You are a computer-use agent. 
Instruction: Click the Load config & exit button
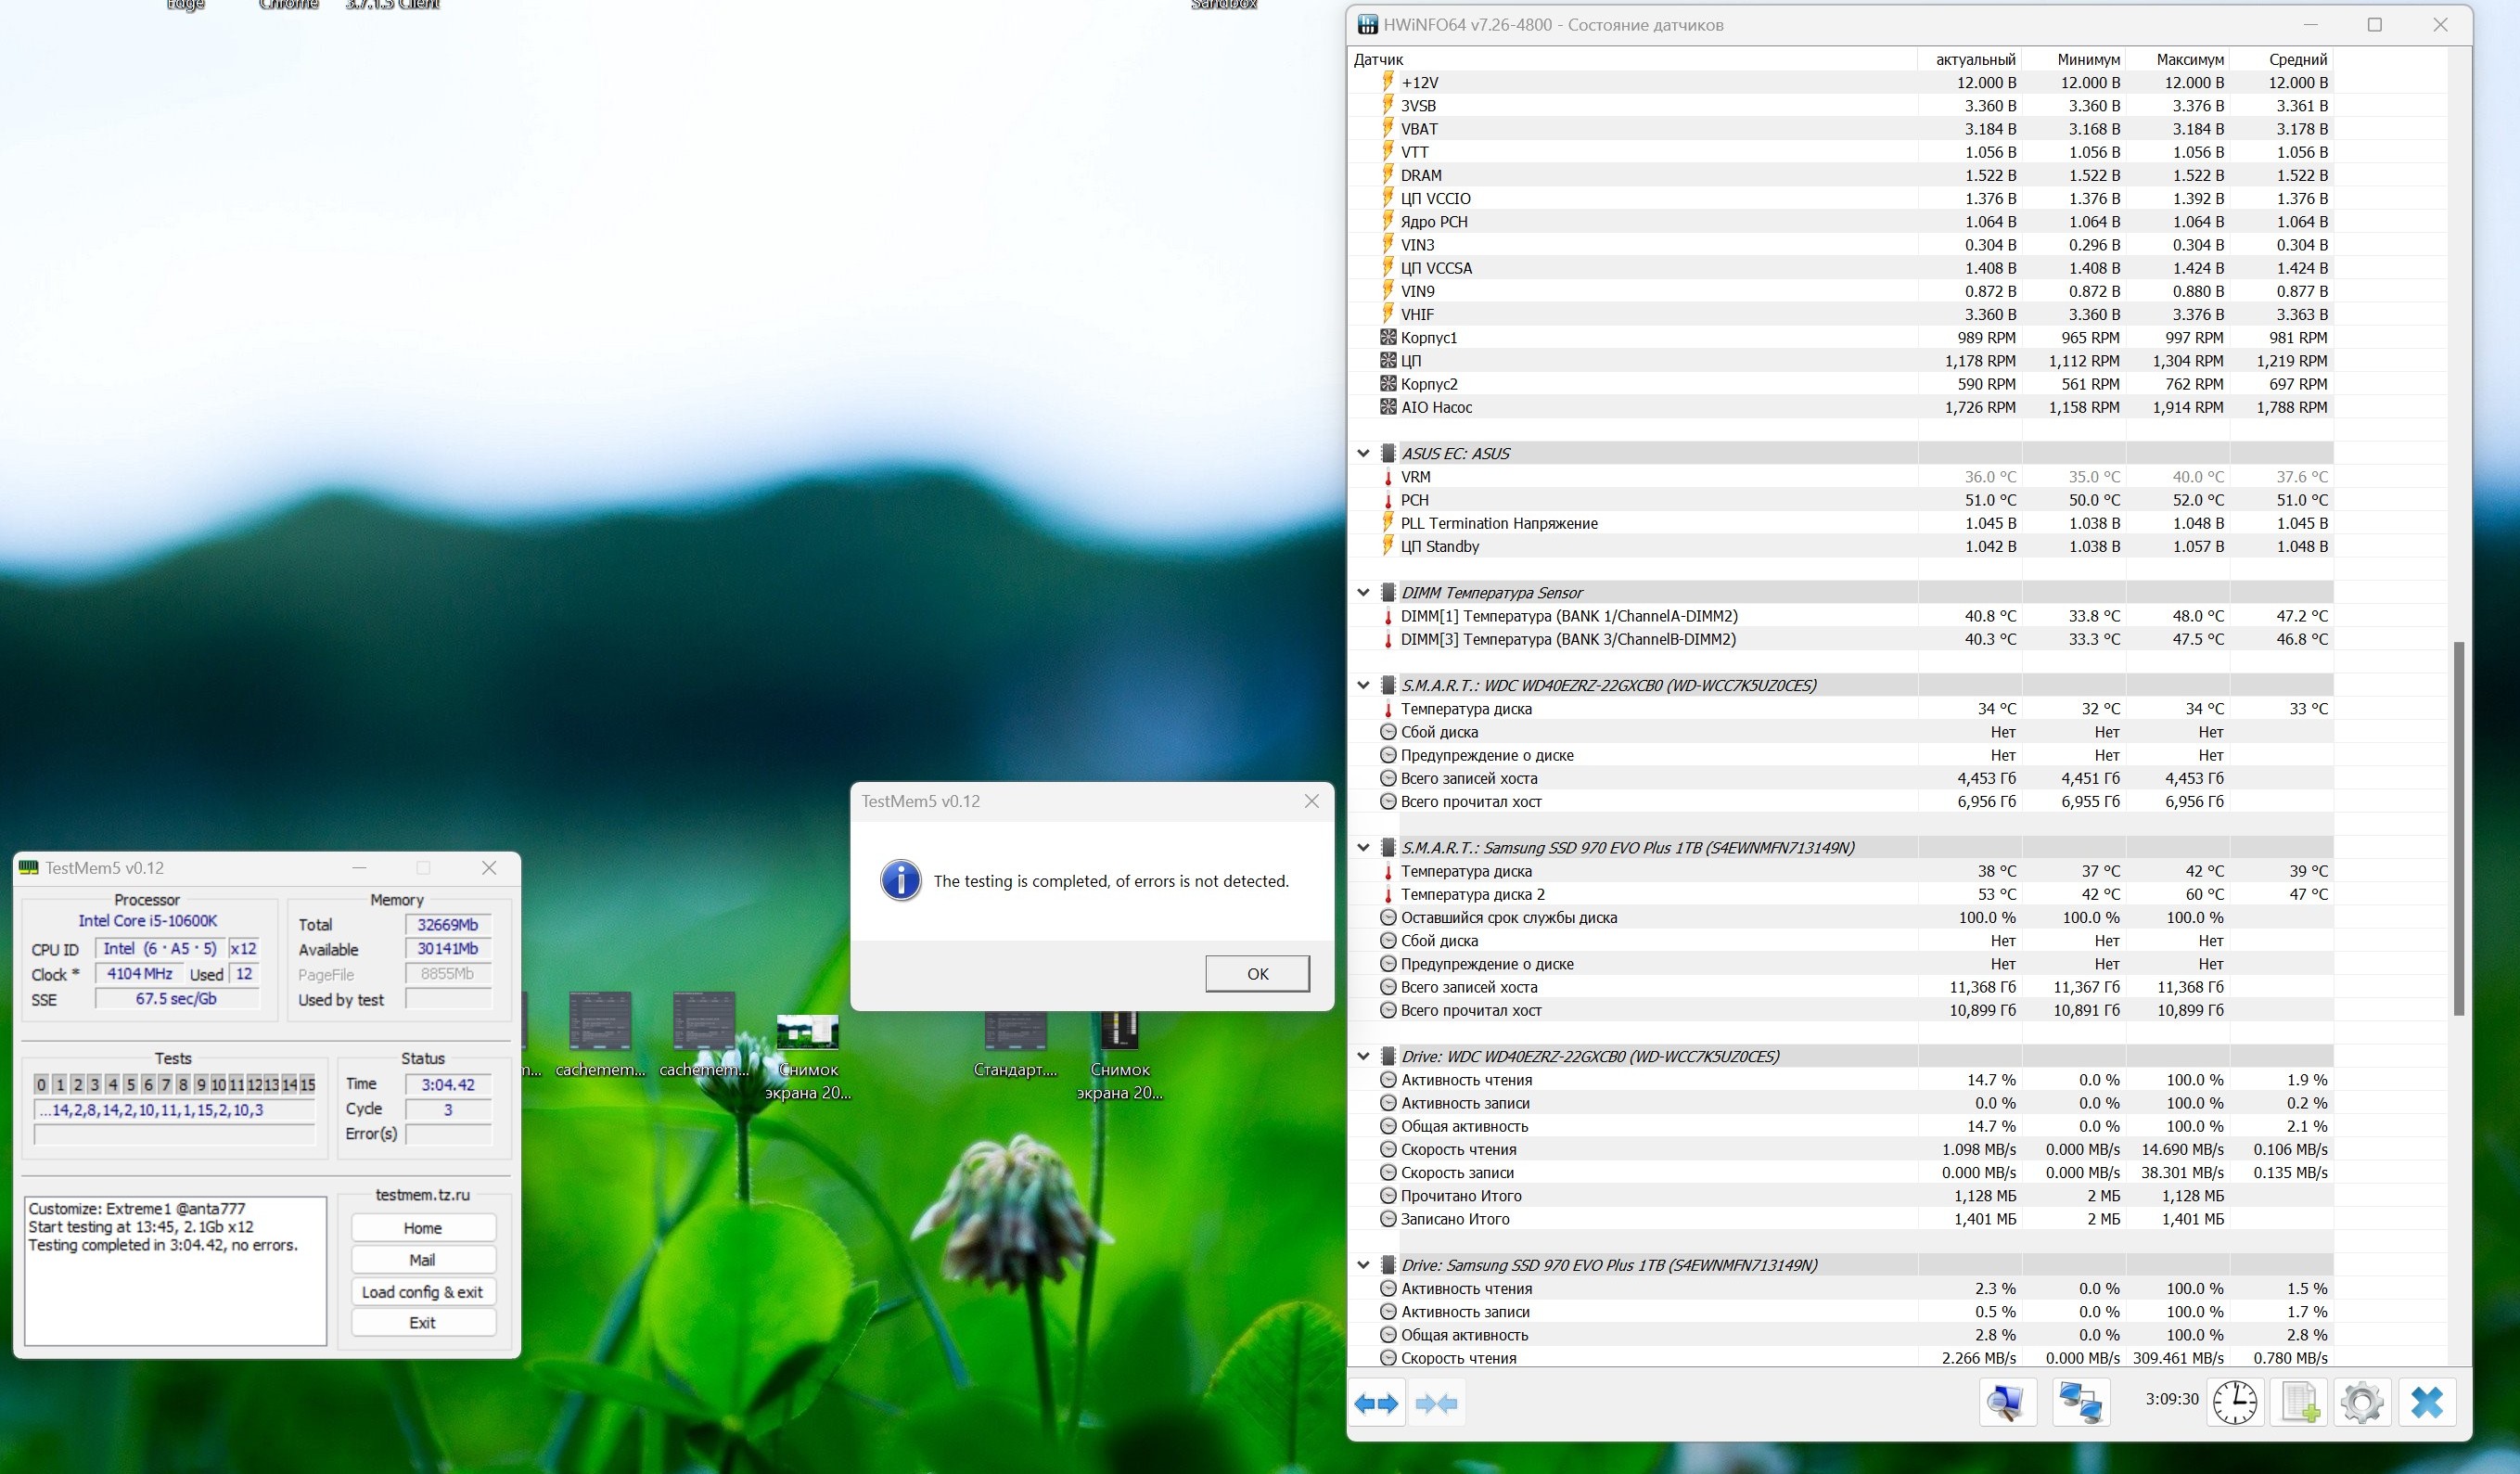[x=423, y=1292]
